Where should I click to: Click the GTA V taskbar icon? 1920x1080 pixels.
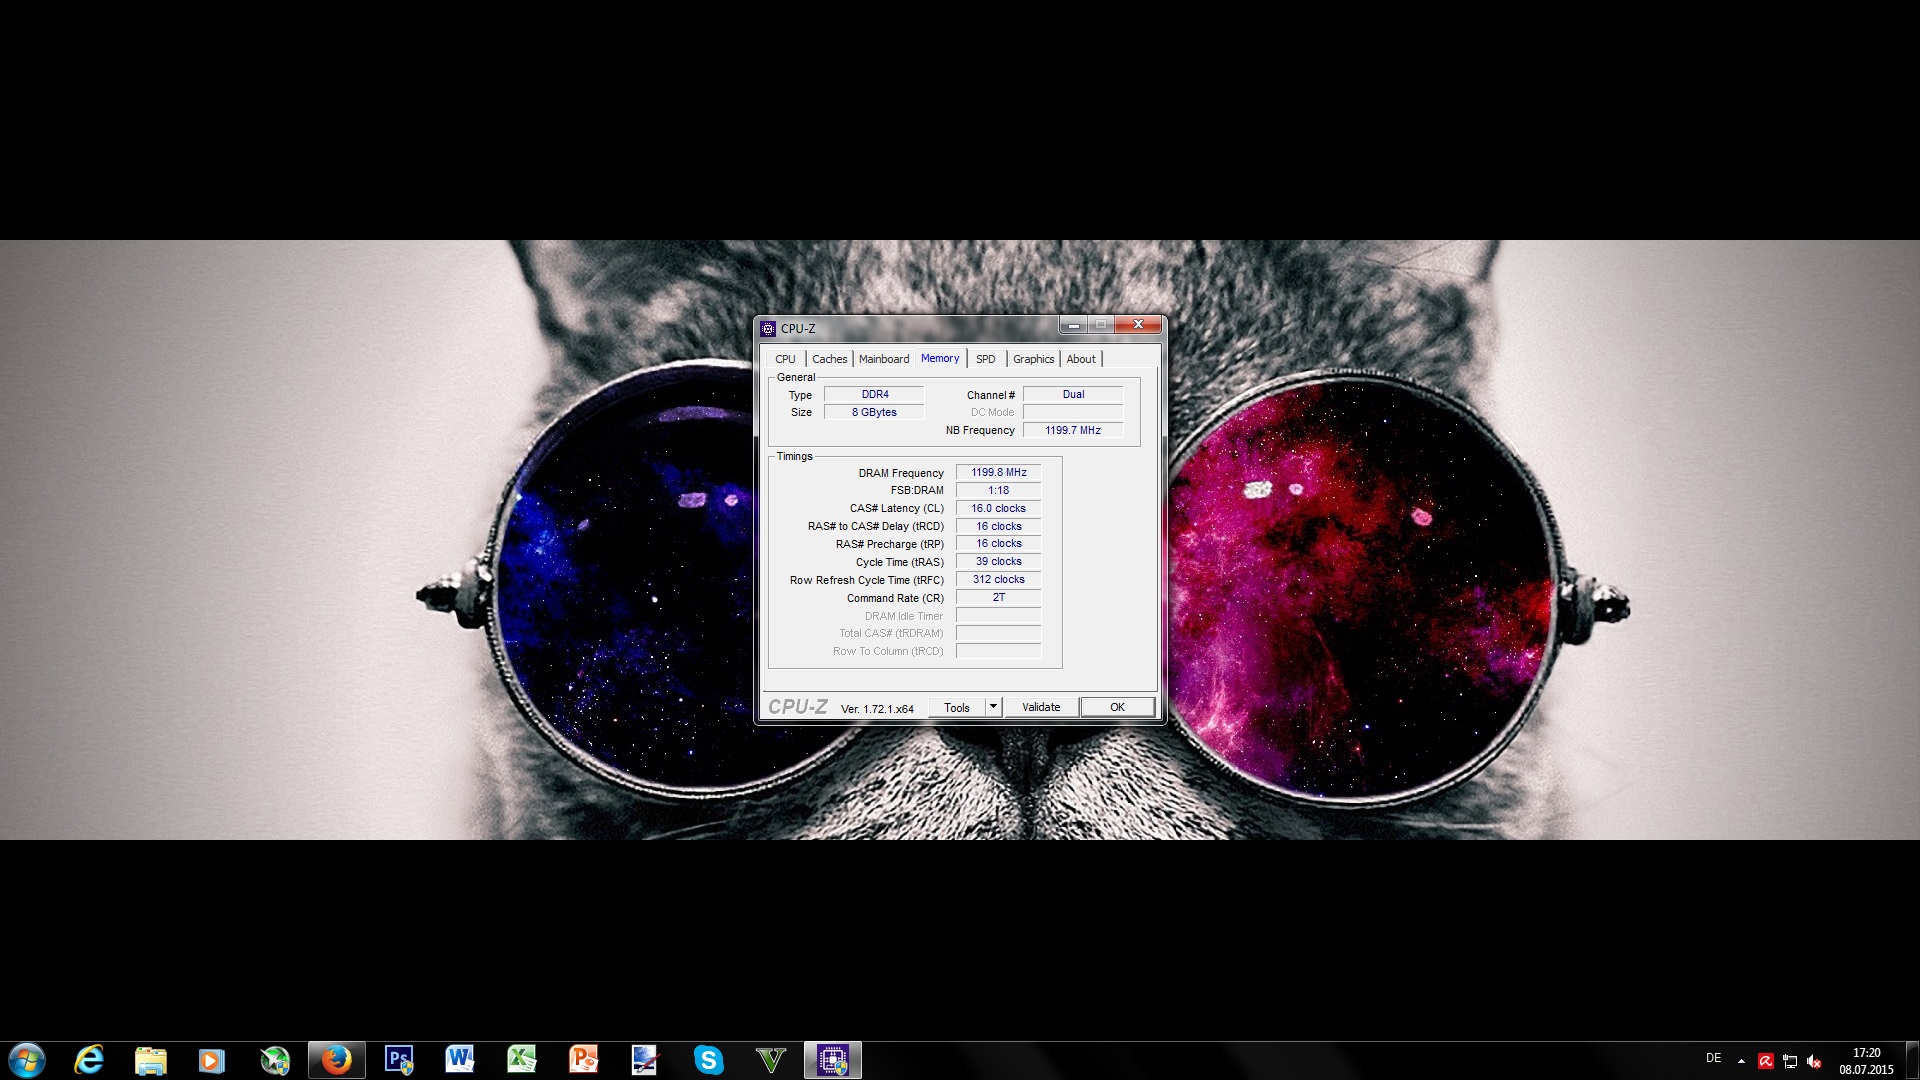pyautogui.click(x=770, y=1060)
